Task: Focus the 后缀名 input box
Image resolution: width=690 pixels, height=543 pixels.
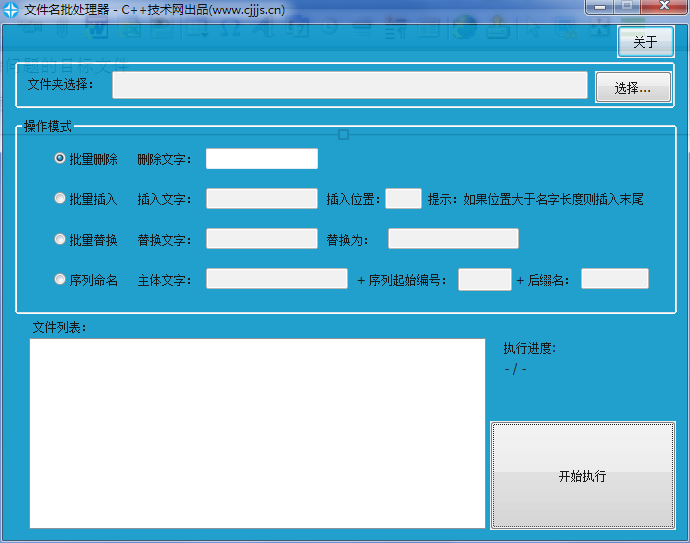Action: (615, 279)
